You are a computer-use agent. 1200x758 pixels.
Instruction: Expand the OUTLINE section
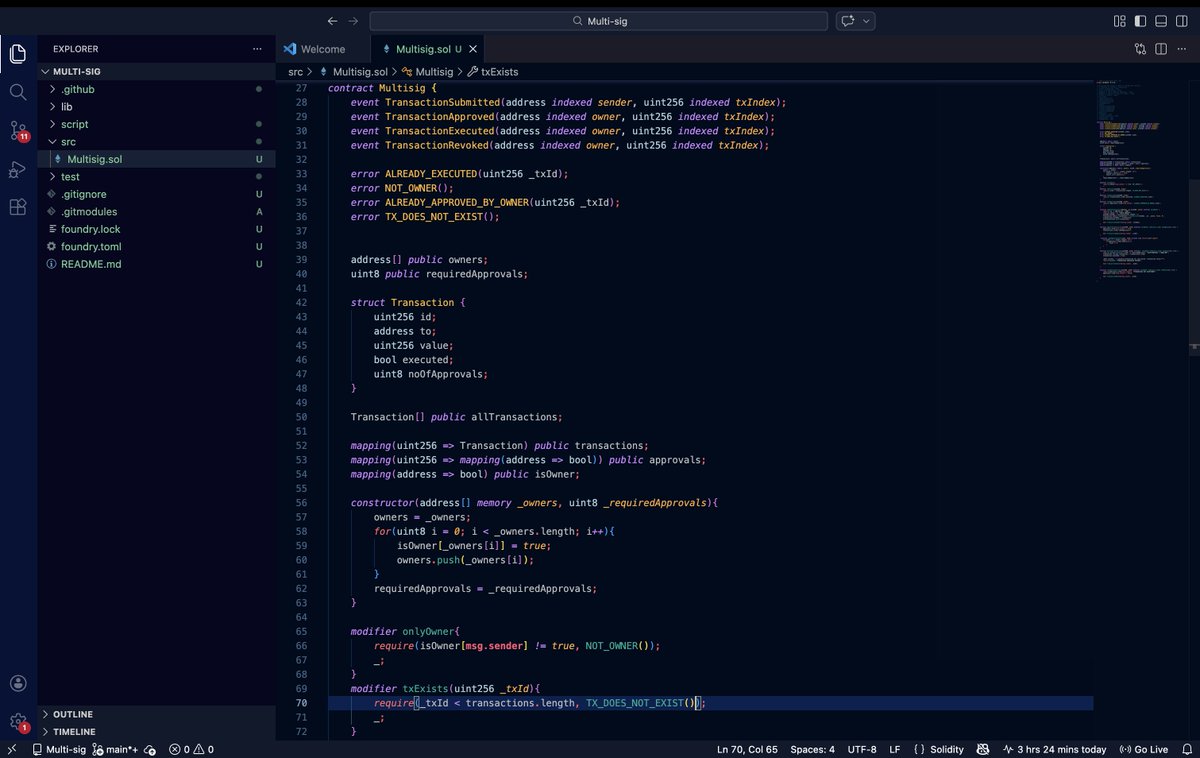156,714
